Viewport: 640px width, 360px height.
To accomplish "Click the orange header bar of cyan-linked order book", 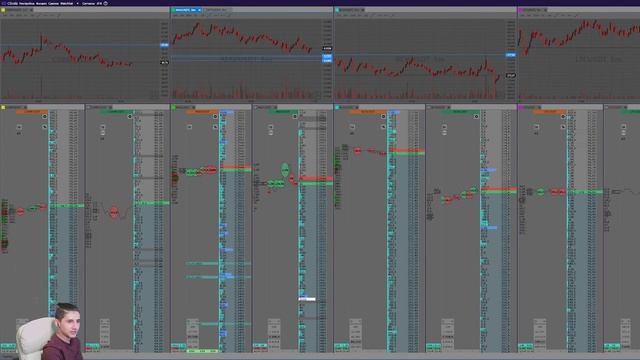I will pyautogui.click(x=367, y=111).
